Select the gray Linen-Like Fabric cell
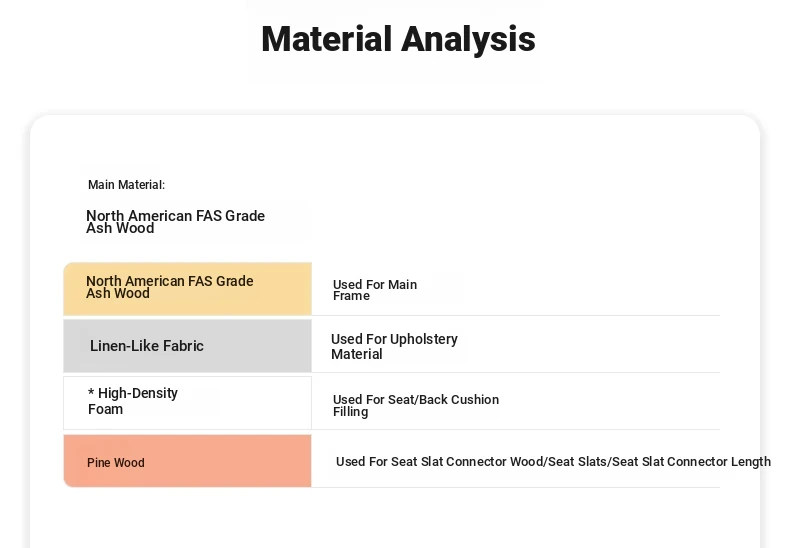790x548 pixels. point(187,346)
